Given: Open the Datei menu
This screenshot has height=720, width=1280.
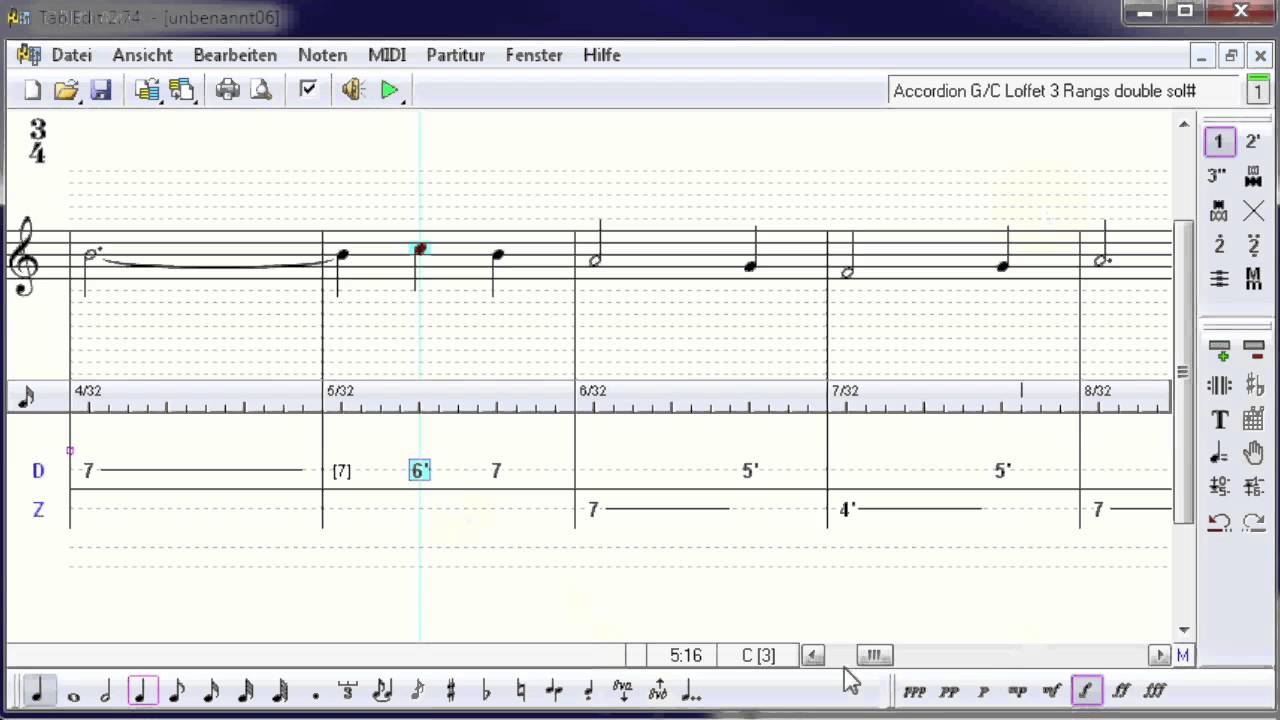Looking at the screenshot, I should [x=72, y=55].
